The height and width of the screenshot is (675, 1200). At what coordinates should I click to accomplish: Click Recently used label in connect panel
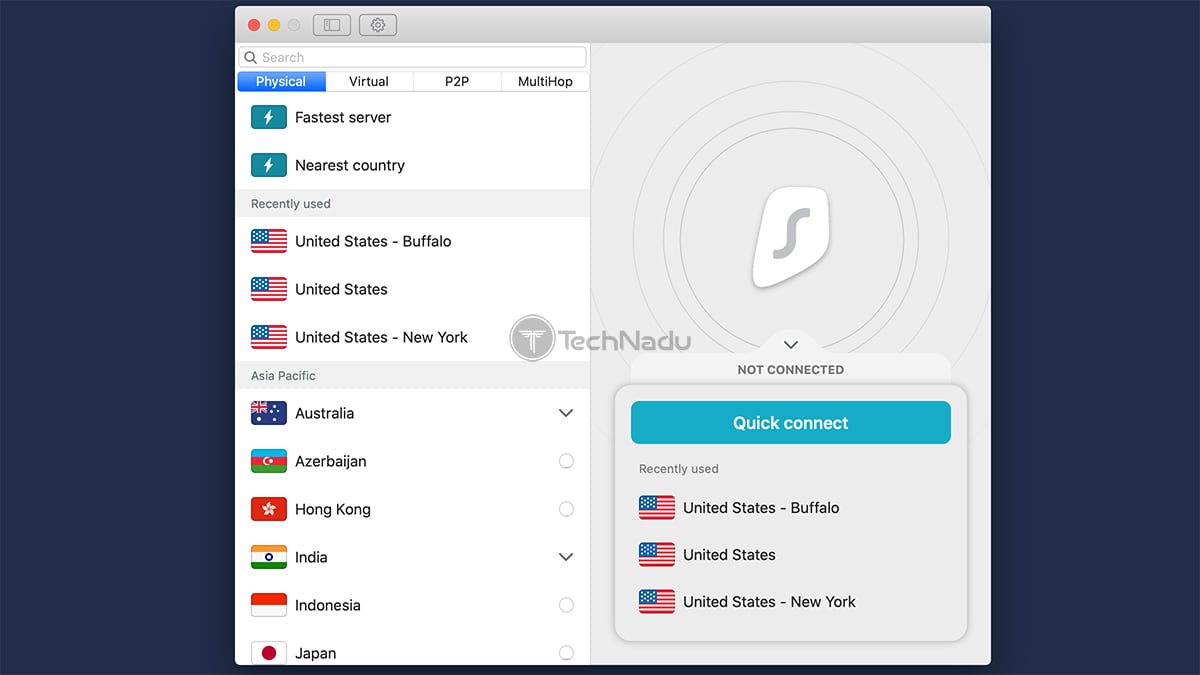(x=679, y=469)
